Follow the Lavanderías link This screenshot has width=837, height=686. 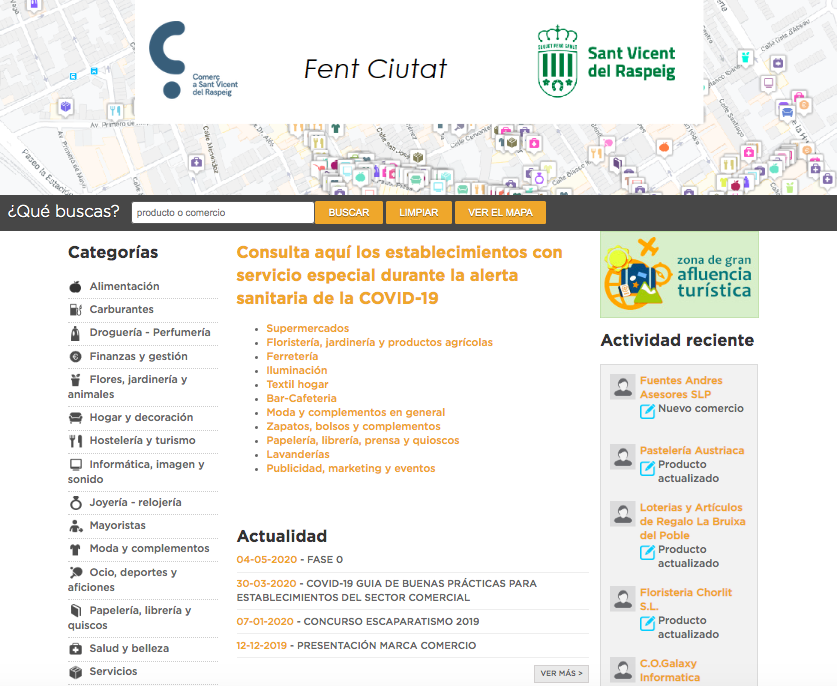click(x=298, y=454)
